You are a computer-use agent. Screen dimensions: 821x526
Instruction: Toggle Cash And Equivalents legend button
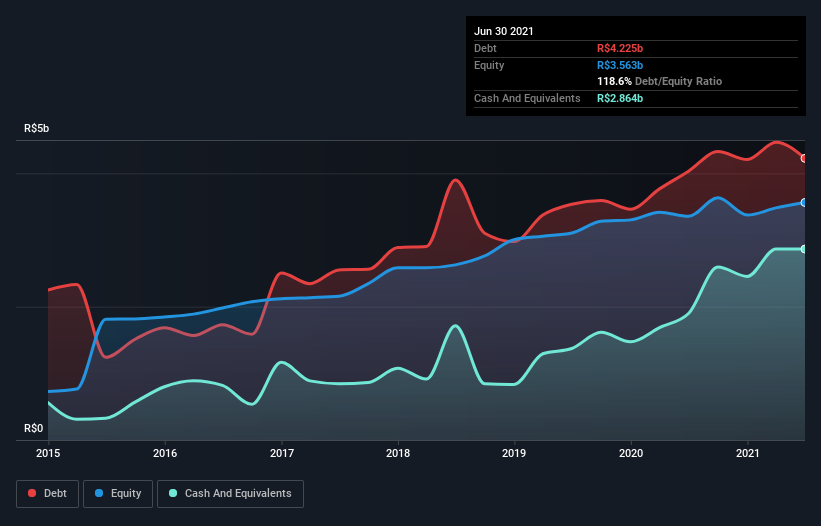[x=230, y=494]
